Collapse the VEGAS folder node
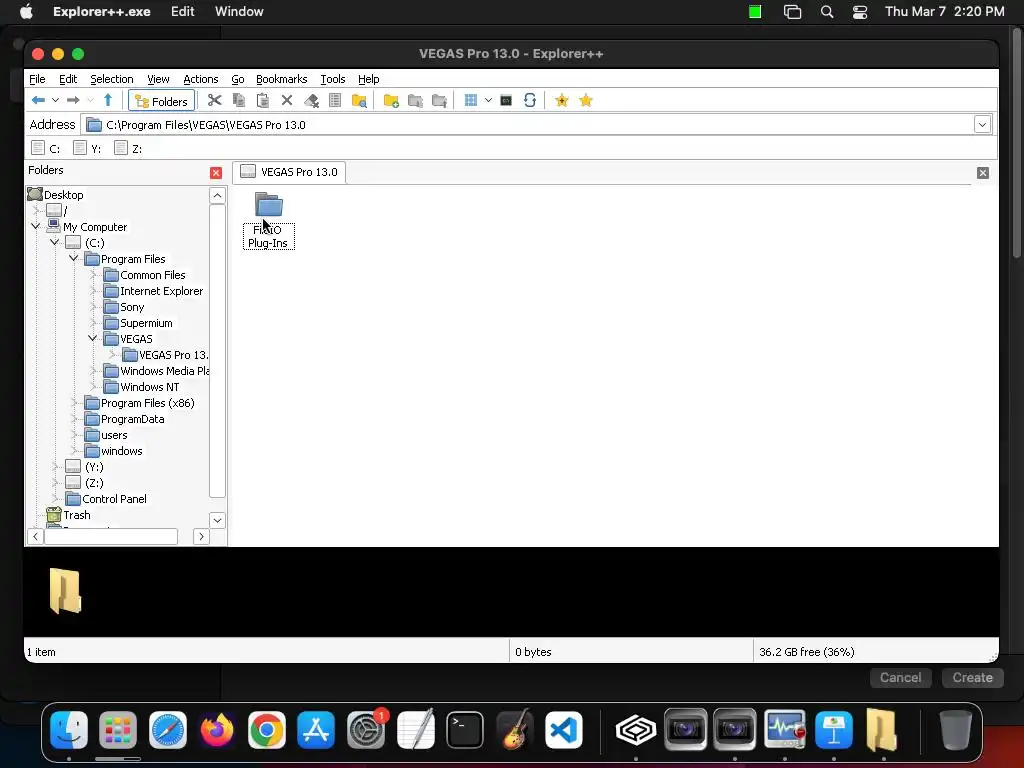The image size is (1024, 768). tap(93, 338)
